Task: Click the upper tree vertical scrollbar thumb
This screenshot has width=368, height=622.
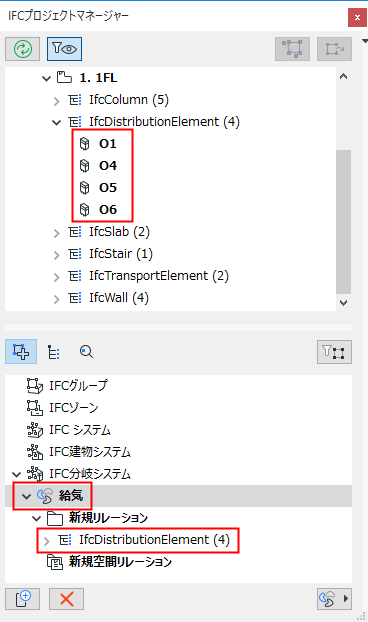Action: [343, 222]
